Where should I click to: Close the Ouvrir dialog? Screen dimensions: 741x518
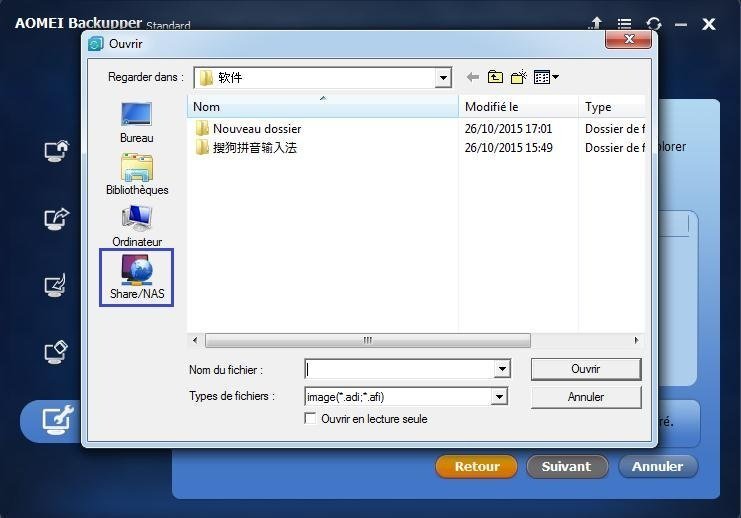(x=629, y=39)
